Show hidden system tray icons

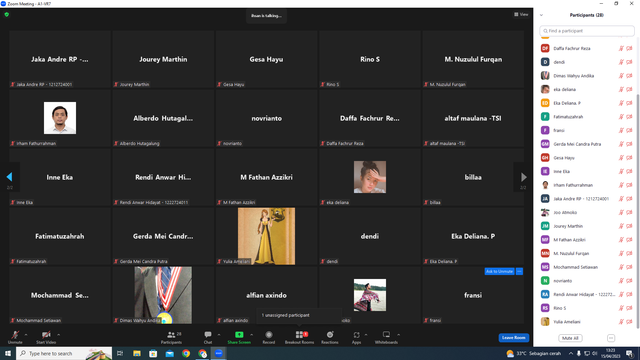571,353
